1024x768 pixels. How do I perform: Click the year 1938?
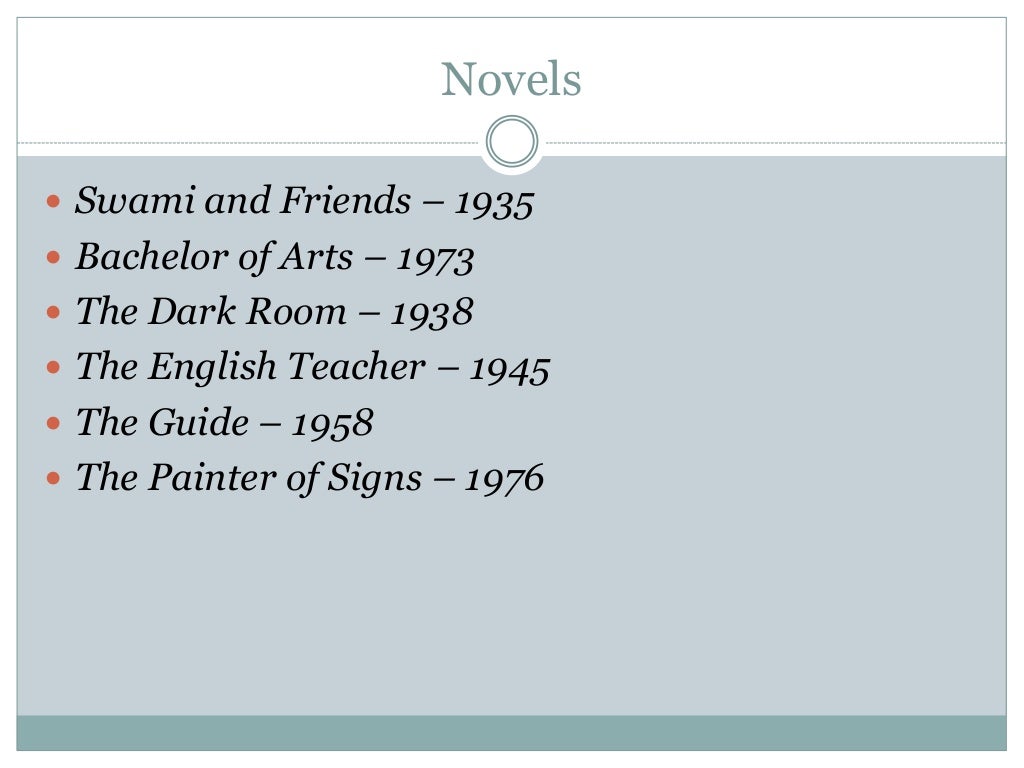click(x=432, y=313)
